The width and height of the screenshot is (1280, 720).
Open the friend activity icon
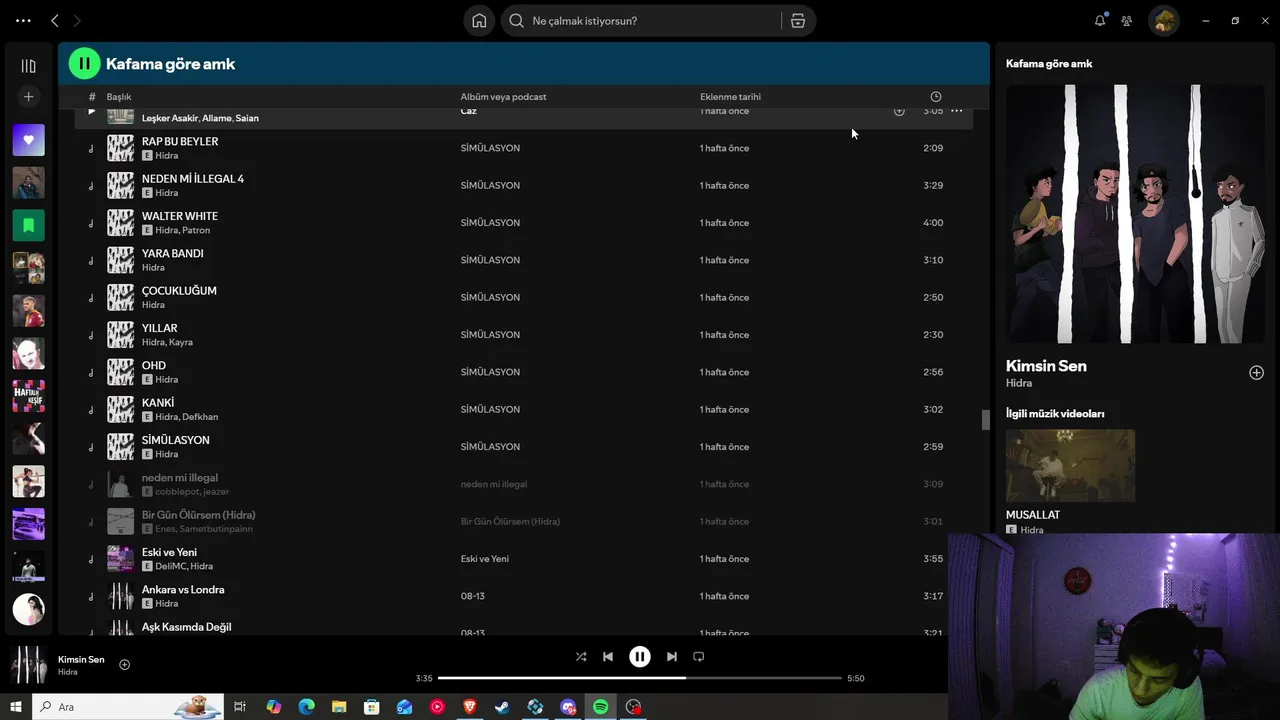coord(1127,20)
